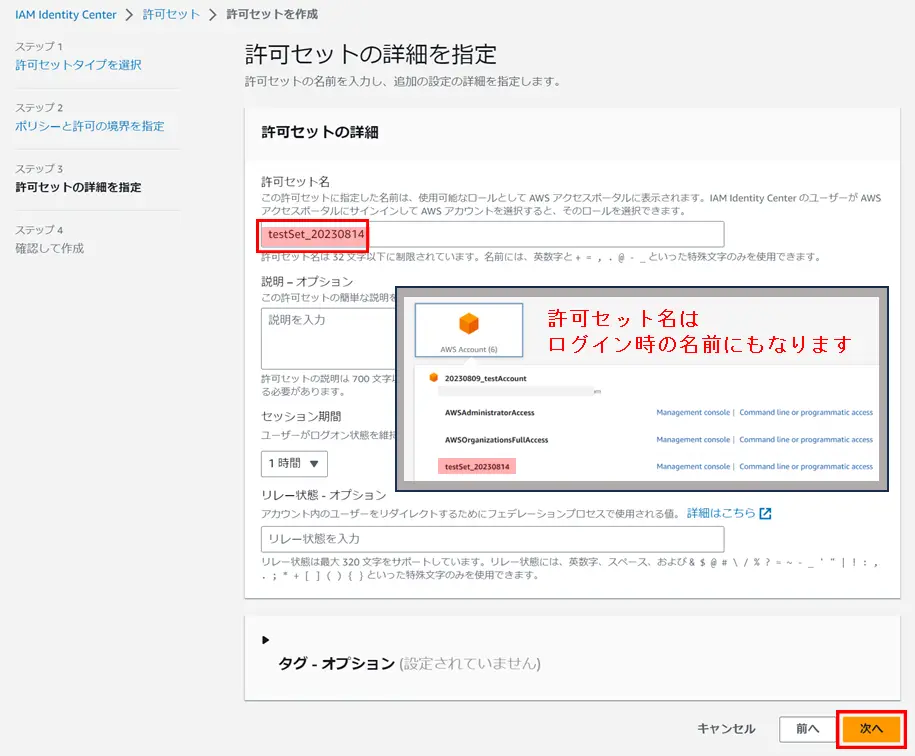
Task: Go to 許可セット breadcrumb link
Action: pos(171,15)
